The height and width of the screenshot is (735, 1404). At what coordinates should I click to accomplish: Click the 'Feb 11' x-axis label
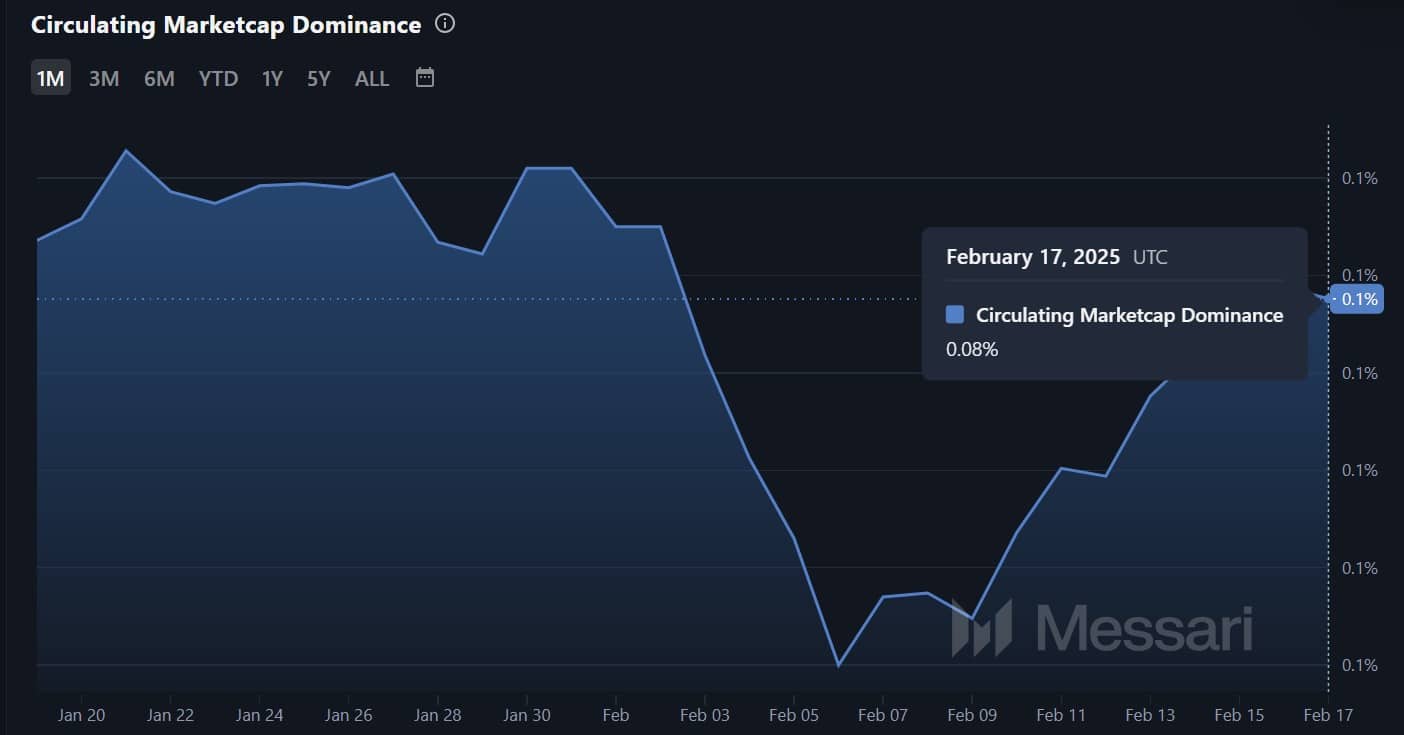[x=1061, y=715]
